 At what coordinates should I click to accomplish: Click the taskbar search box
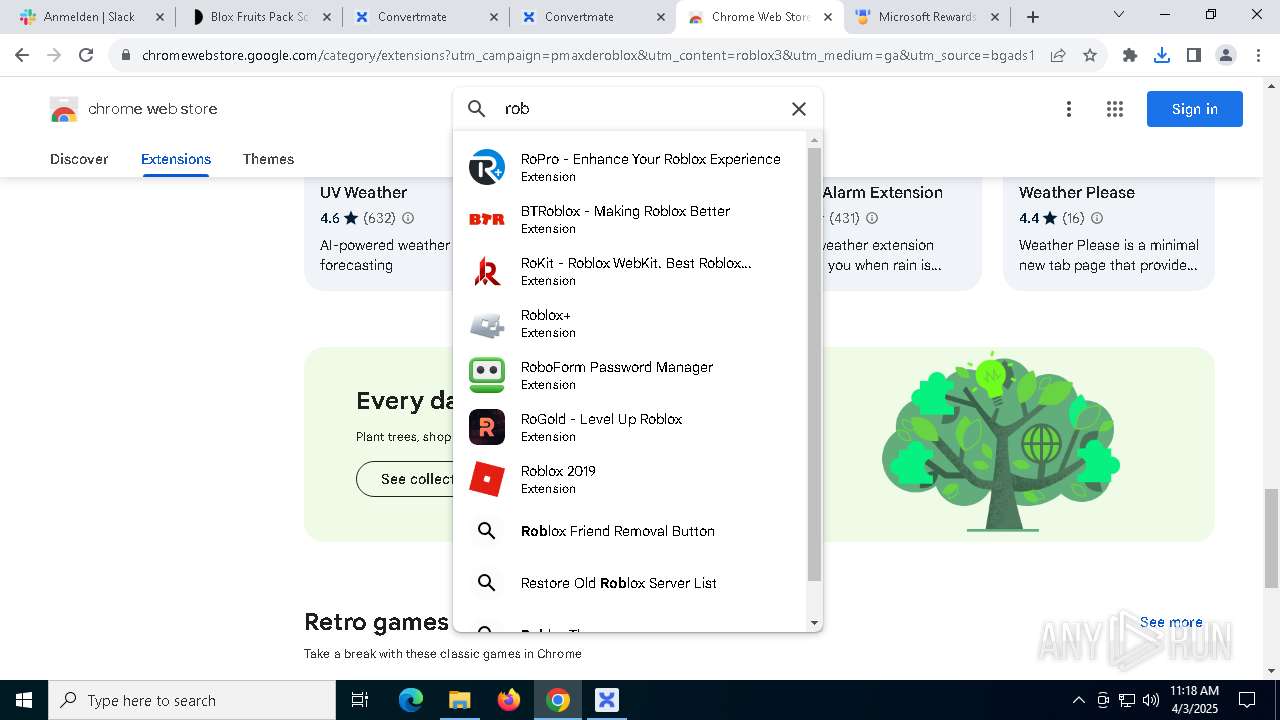pos(192,700)
